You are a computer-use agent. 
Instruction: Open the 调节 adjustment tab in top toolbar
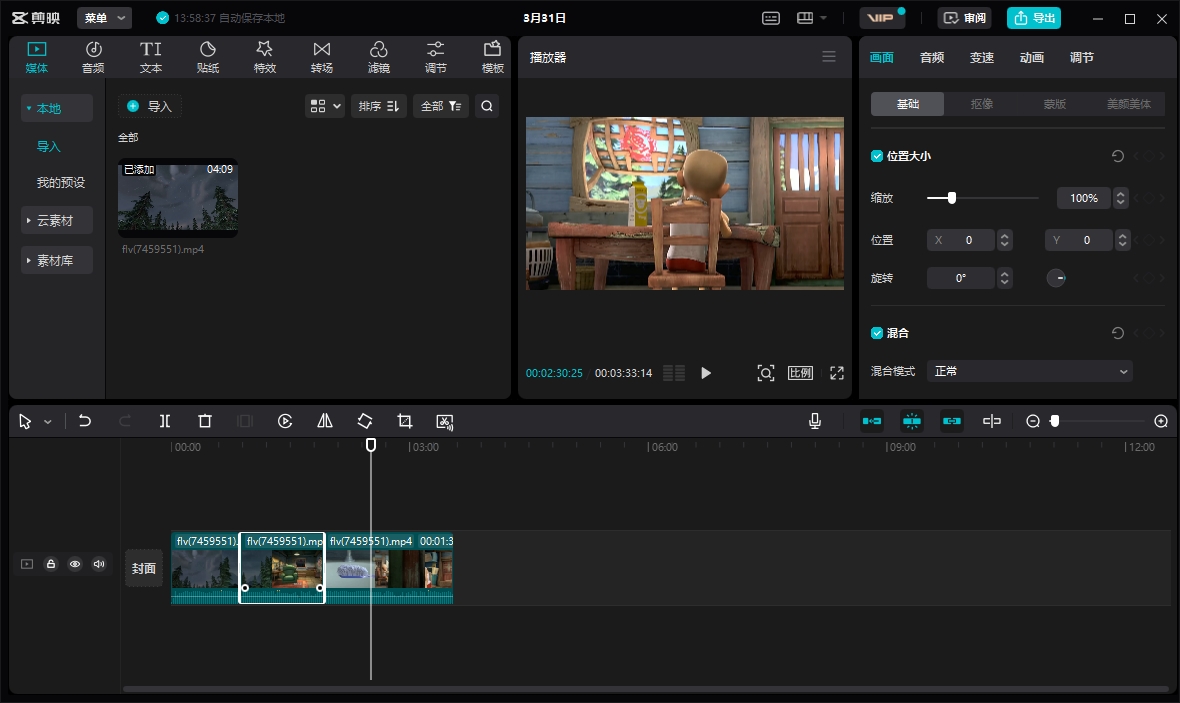point(436,57)
